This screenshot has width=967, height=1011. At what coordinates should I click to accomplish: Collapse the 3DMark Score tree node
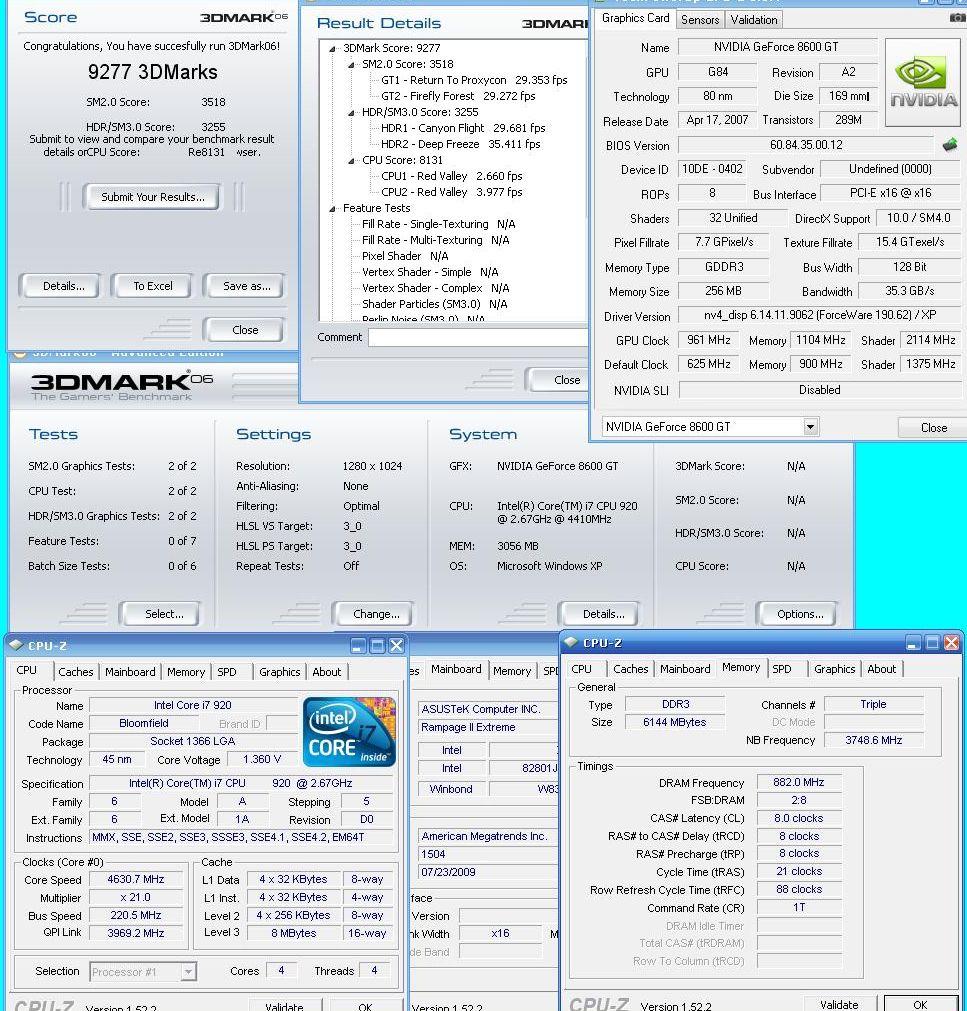click(x=333, y=48)
